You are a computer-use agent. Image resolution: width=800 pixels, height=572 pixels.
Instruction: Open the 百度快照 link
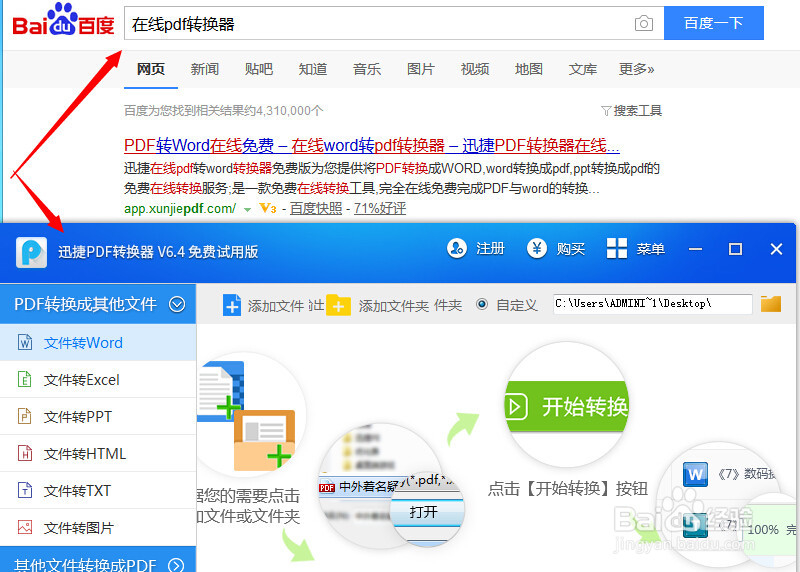click(x=316, y=208)
